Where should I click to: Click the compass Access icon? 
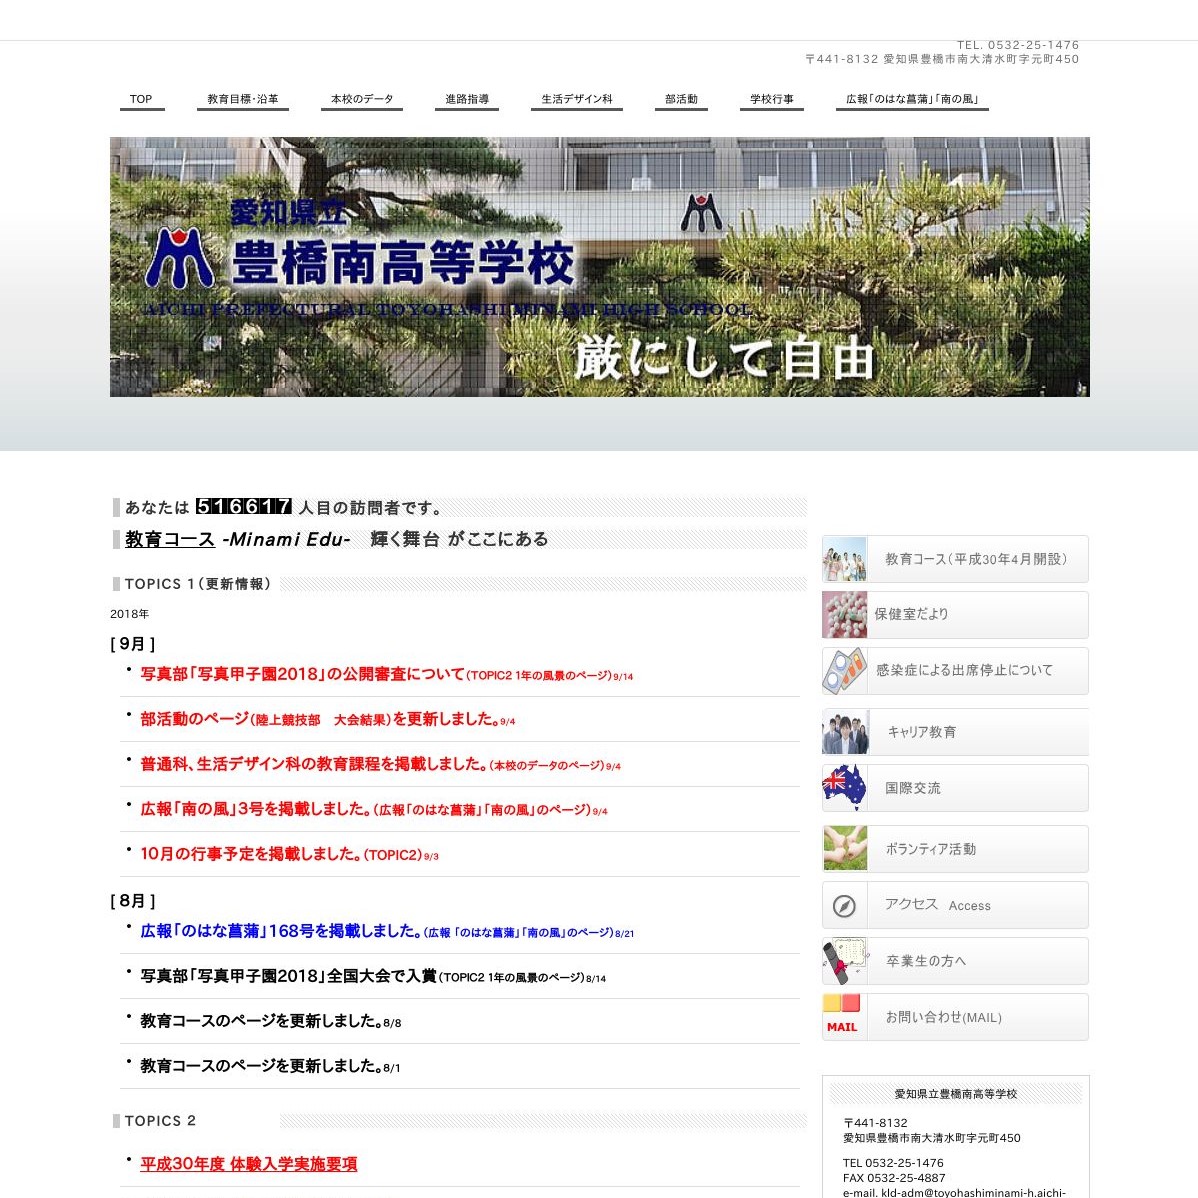point(844,906)
